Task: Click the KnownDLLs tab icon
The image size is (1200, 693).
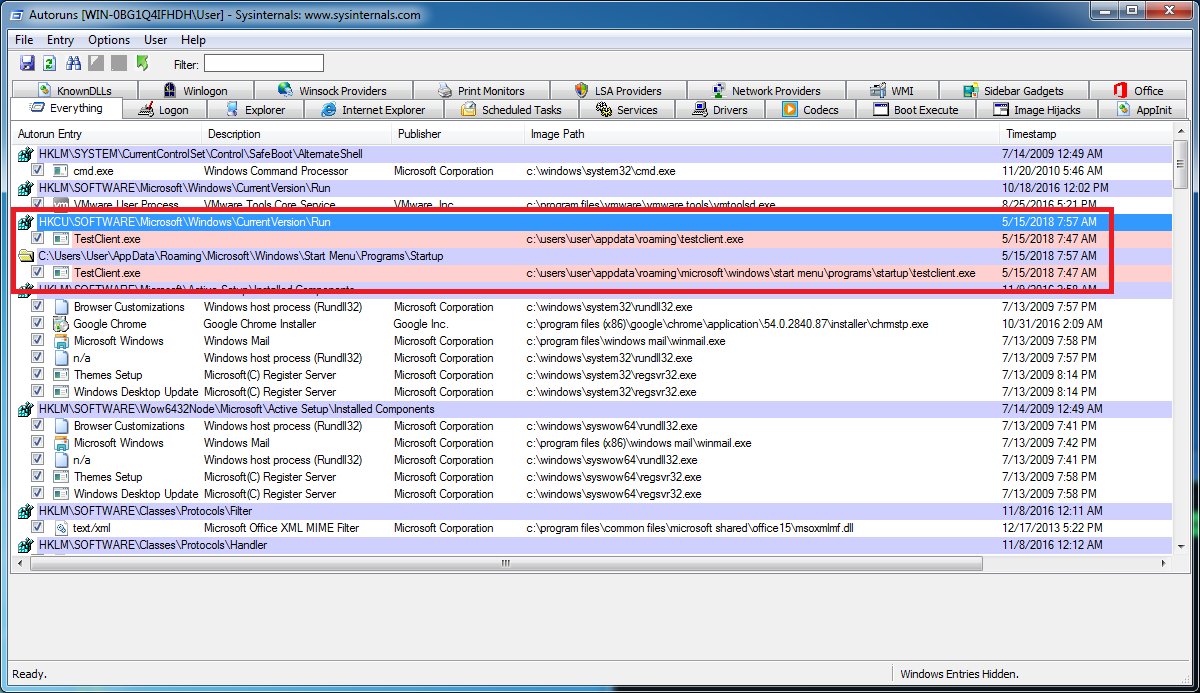Action: click(x=42, y=91)
